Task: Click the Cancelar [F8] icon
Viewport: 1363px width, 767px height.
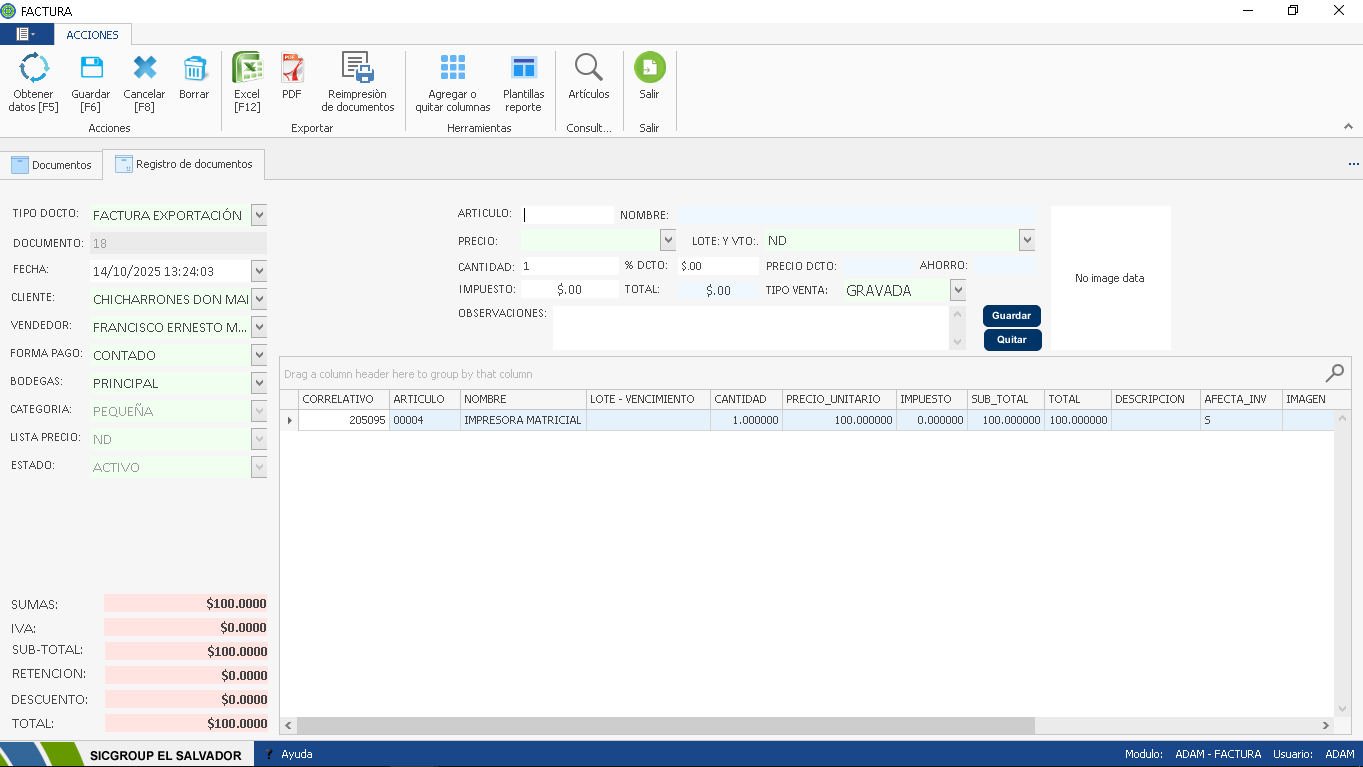Action: point(144,69)
